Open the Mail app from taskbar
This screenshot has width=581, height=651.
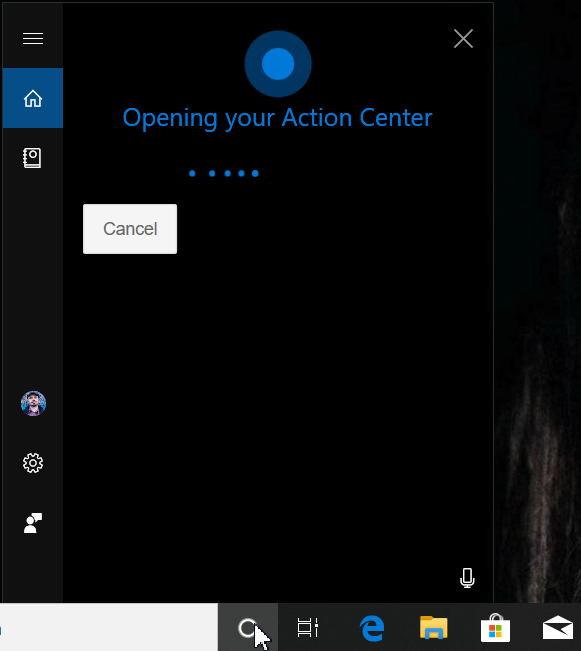click(x=558, y=627)
